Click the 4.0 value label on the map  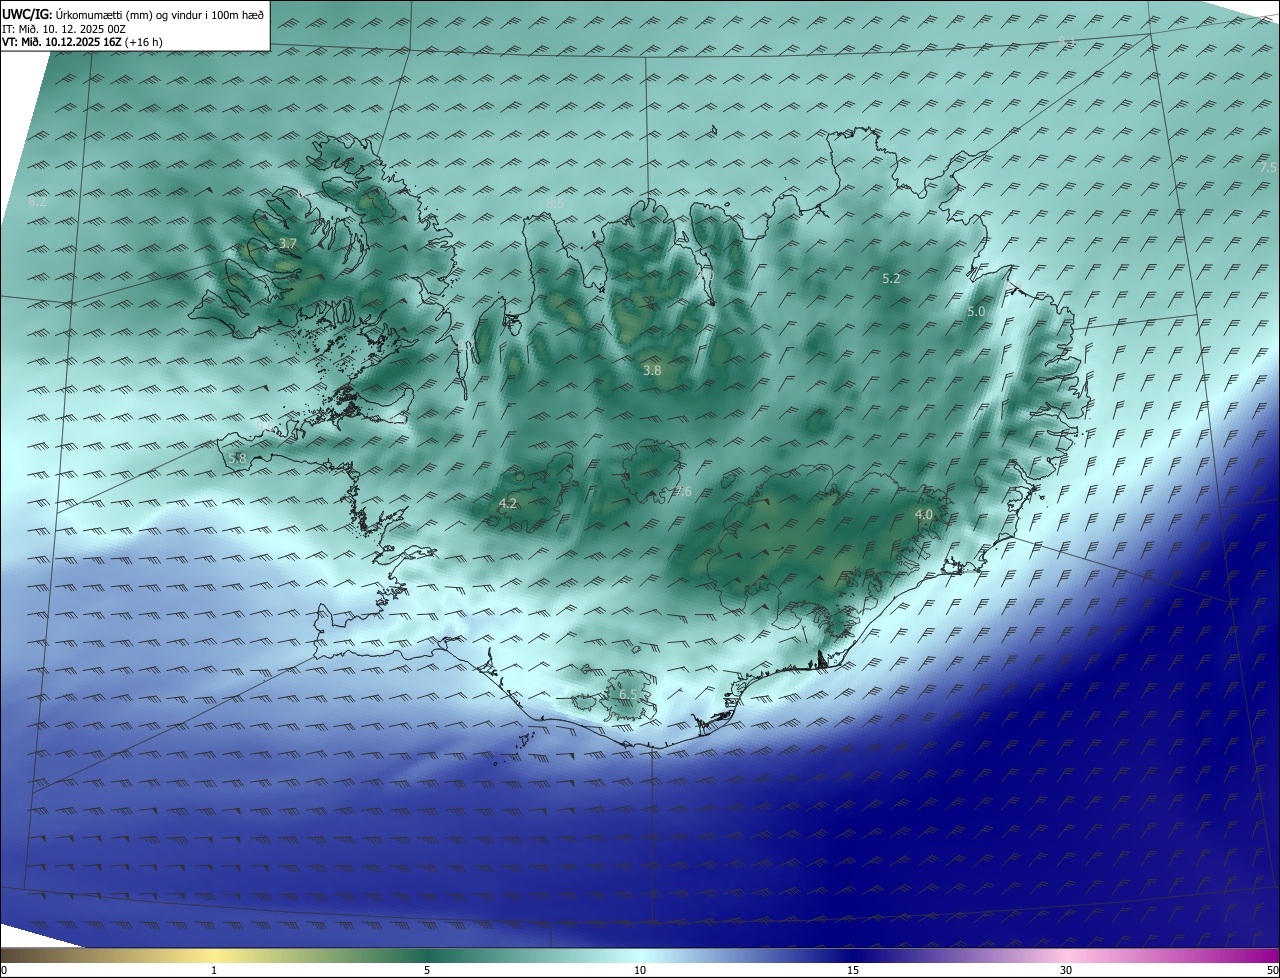(923, 514)
